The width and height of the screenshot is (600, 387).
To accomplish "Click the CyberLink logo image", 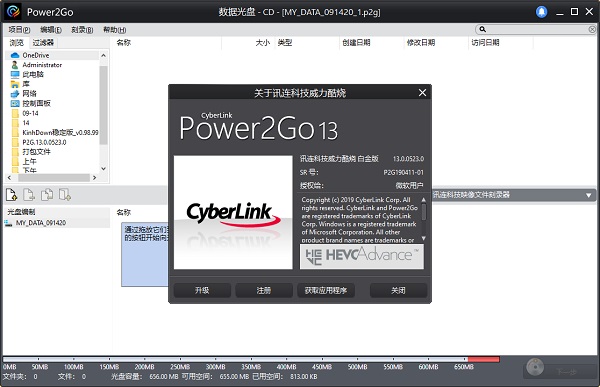I will (x=233, y=212).
